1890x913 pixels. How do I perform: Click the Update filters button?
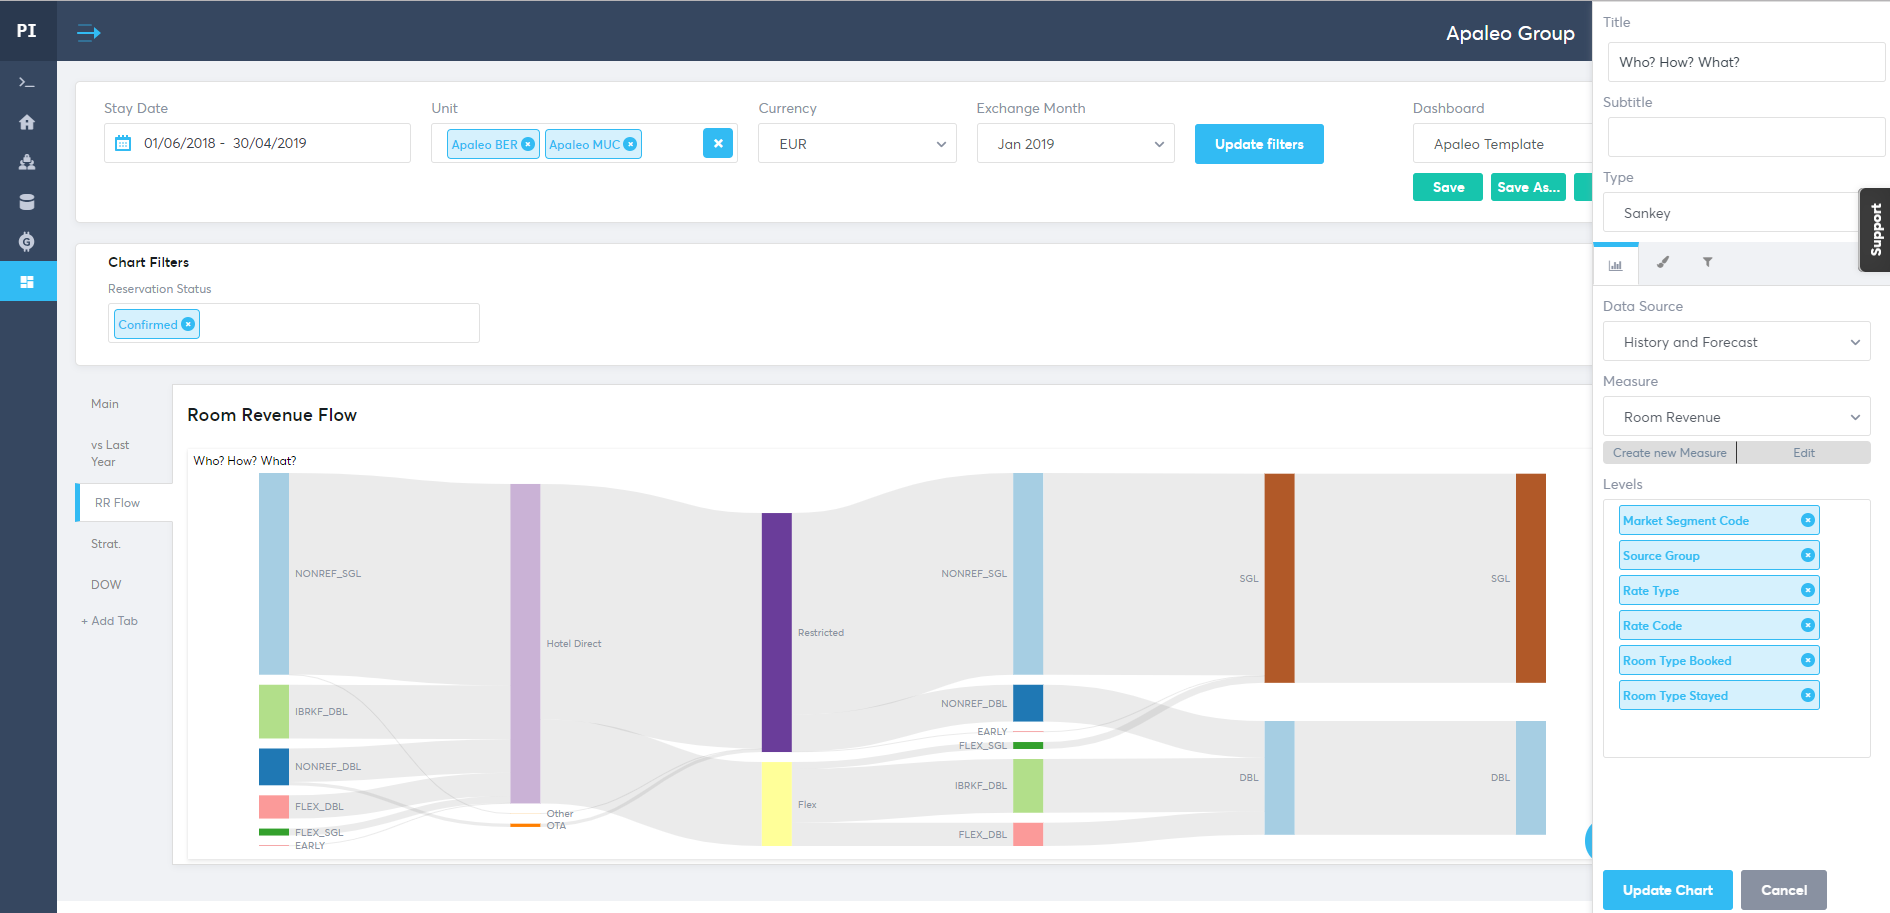click(1259, 144)
